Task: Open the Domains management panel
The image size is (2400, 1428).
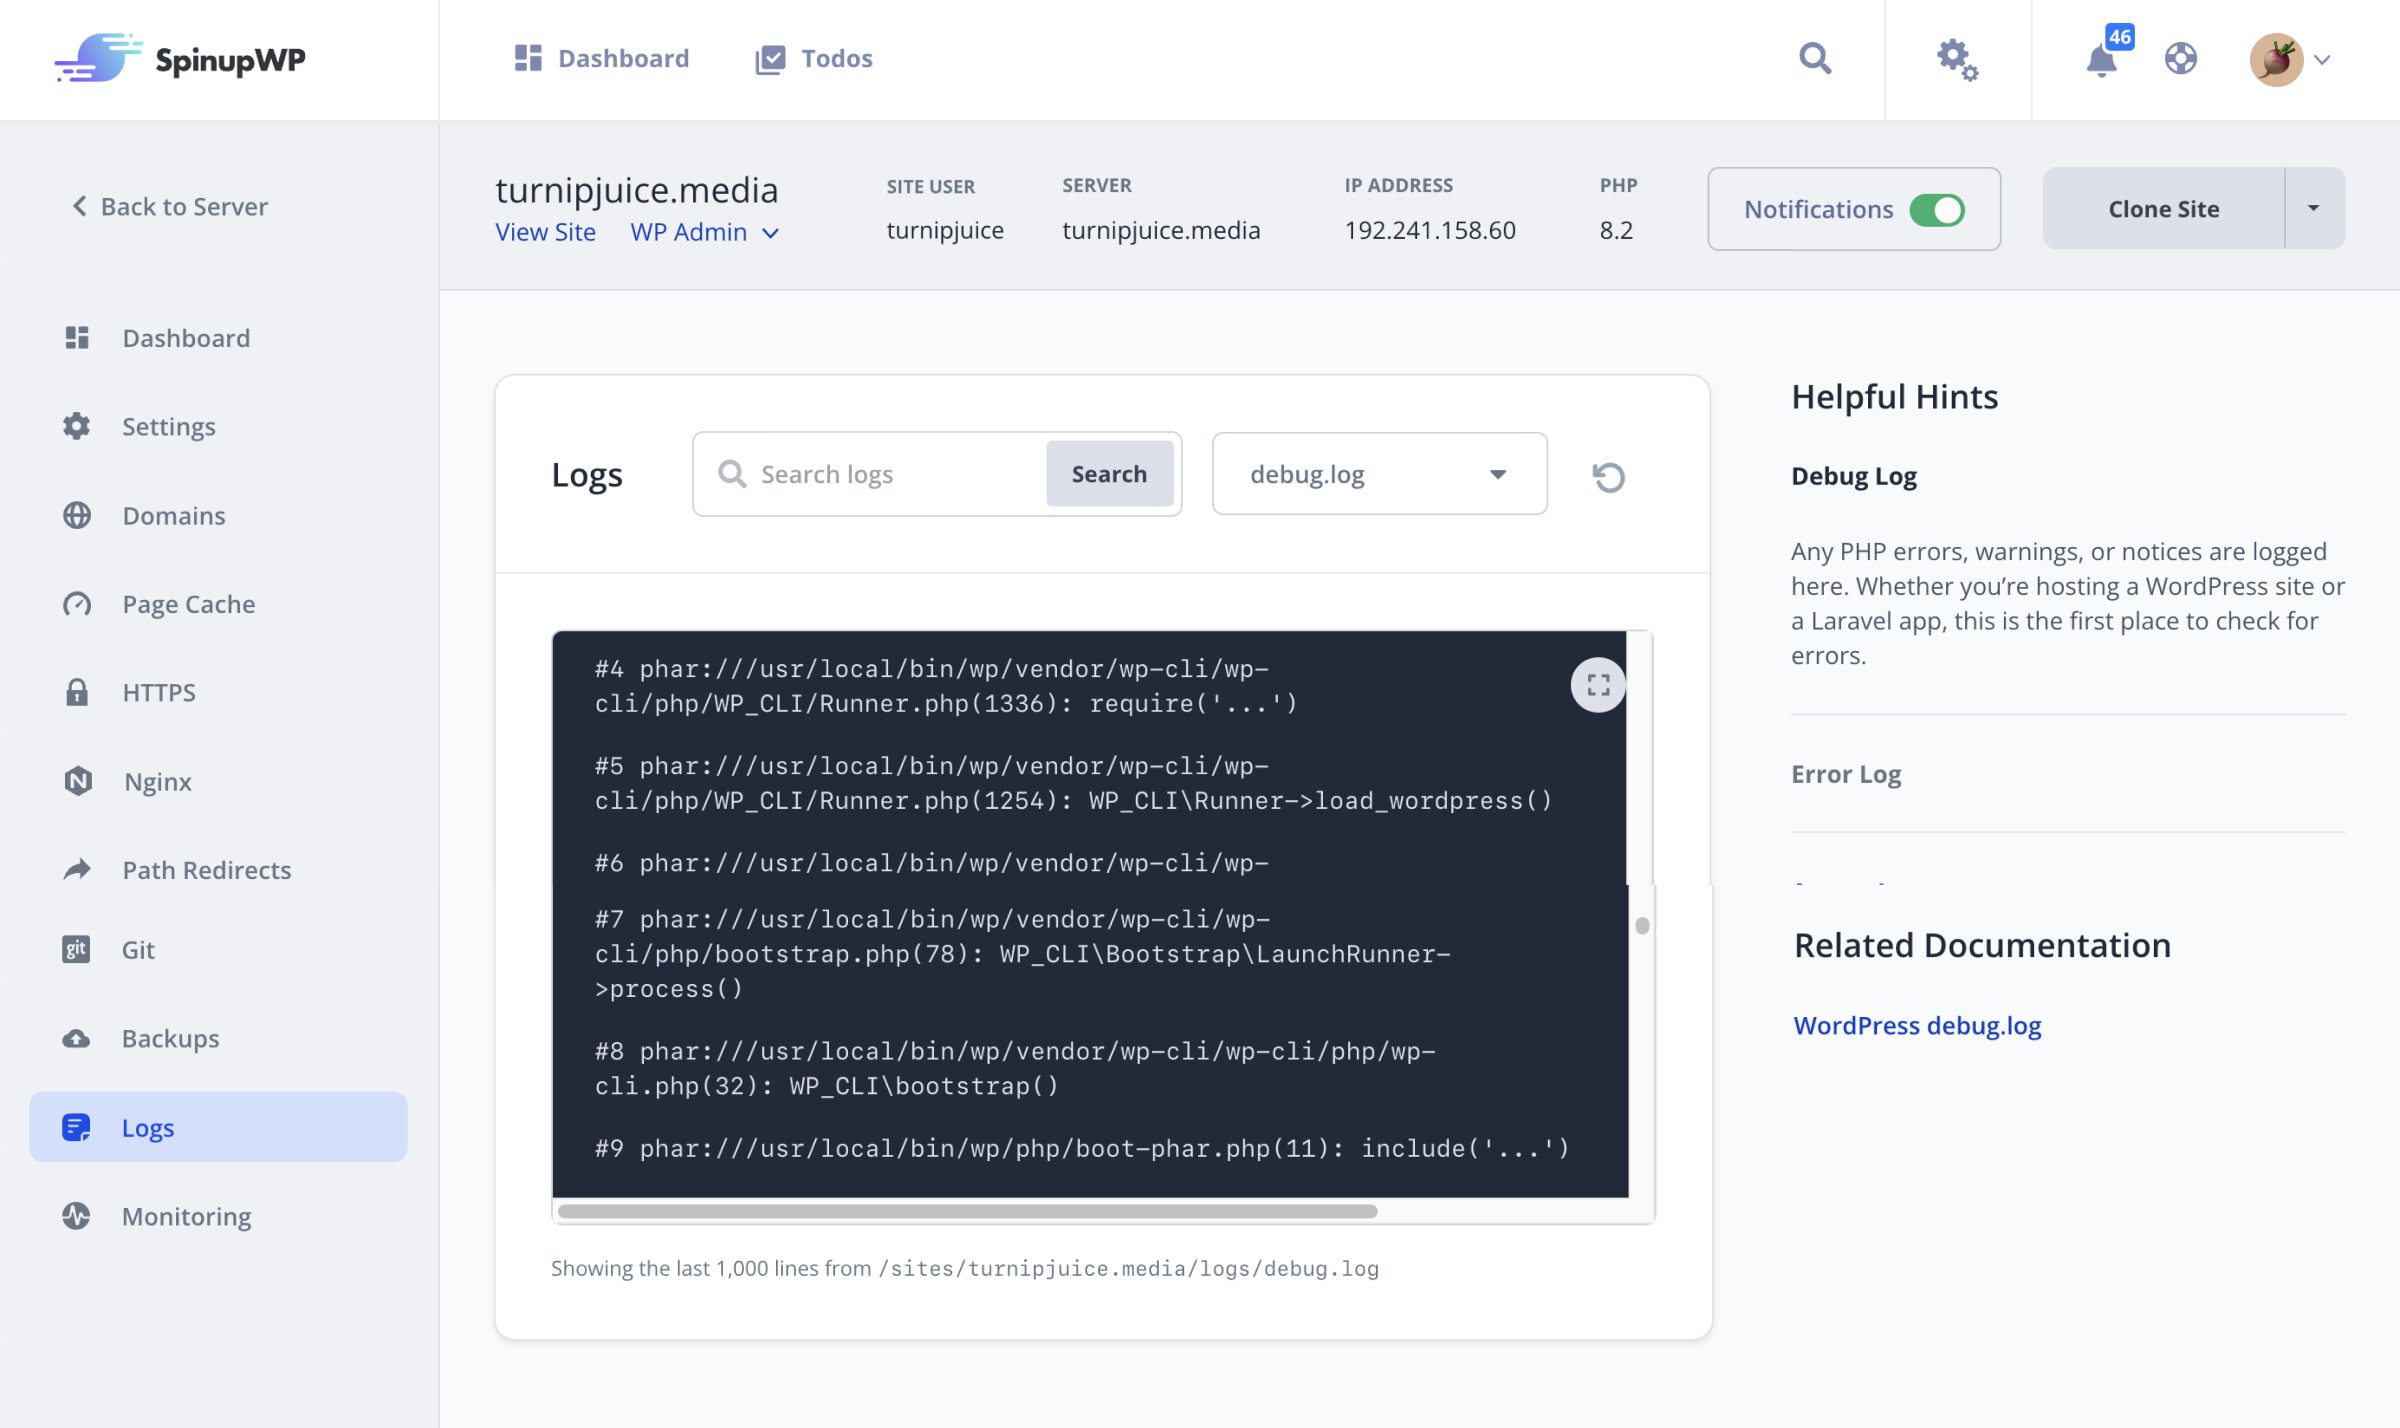Action: pyautogui.click(x=173, y=513)
